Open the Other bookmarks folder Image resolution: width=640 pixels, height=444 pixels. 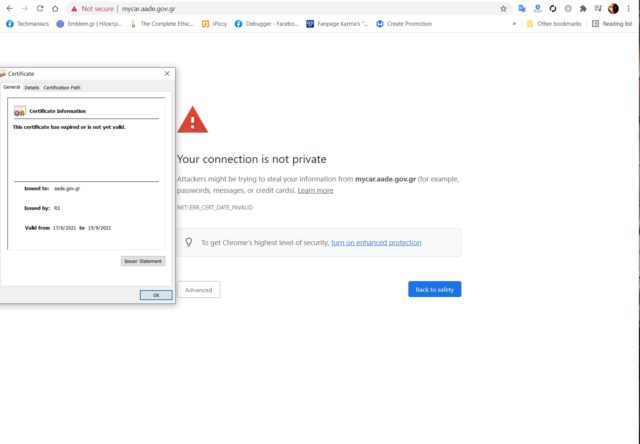[x=554, y=24]
